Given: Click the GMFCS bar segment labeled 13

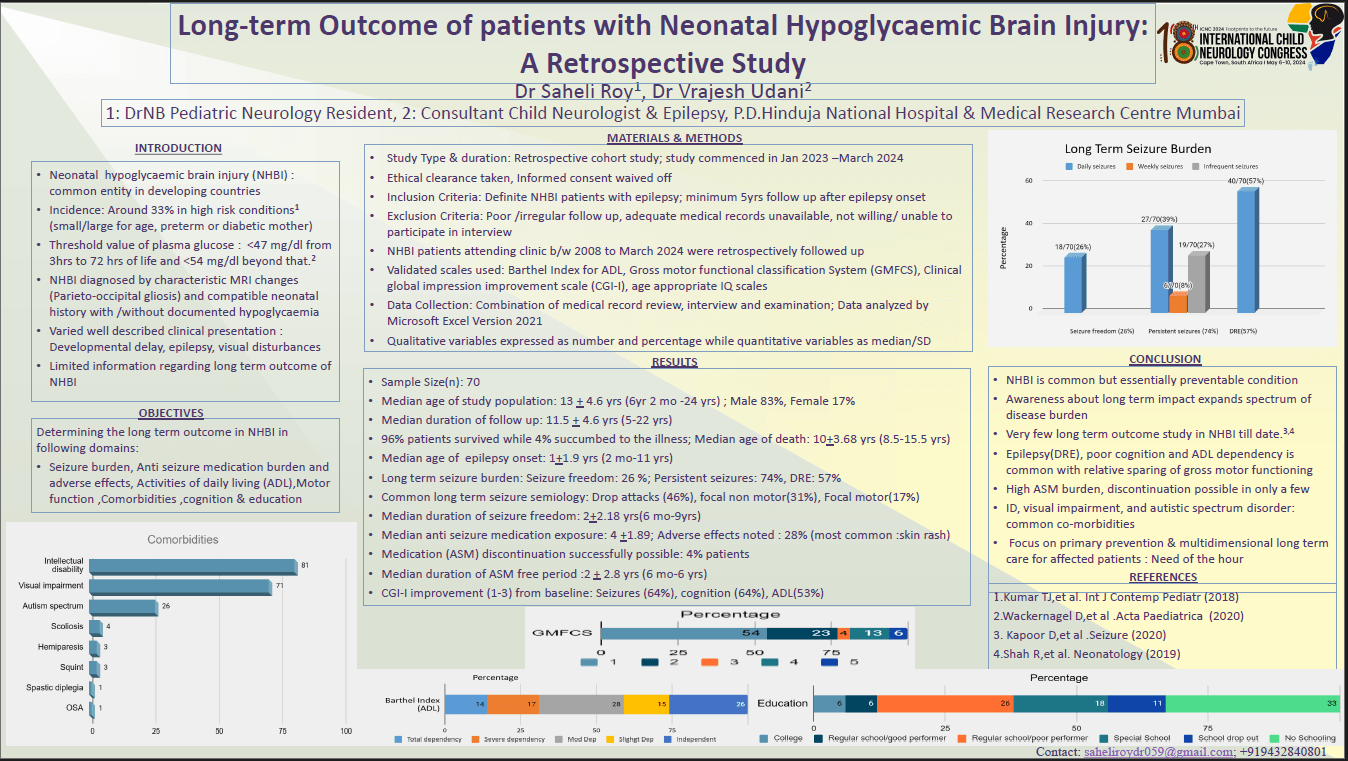Looking at the screenshot, I should click(869, 633).
